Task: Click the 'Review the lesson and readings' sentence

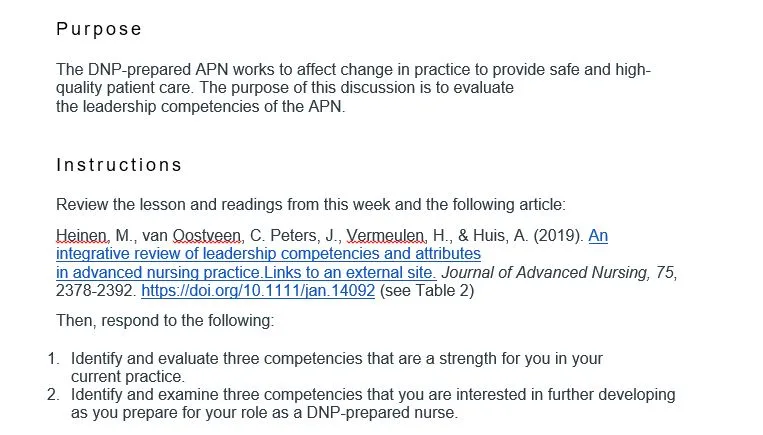Action: click(310, 205)
